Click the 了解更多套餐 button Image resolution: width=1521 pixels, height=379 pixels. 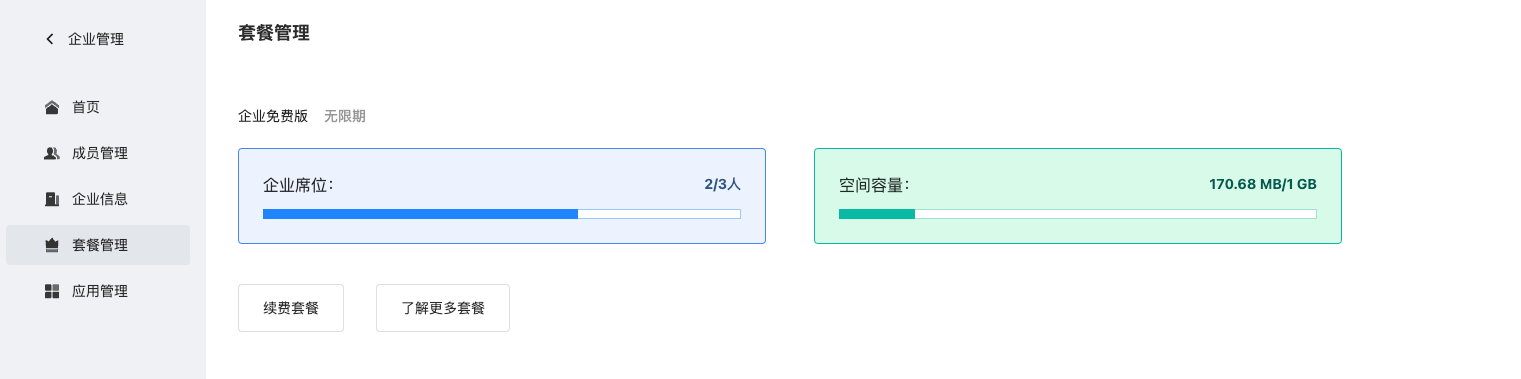pyautogui.click(x=443, y=308)
